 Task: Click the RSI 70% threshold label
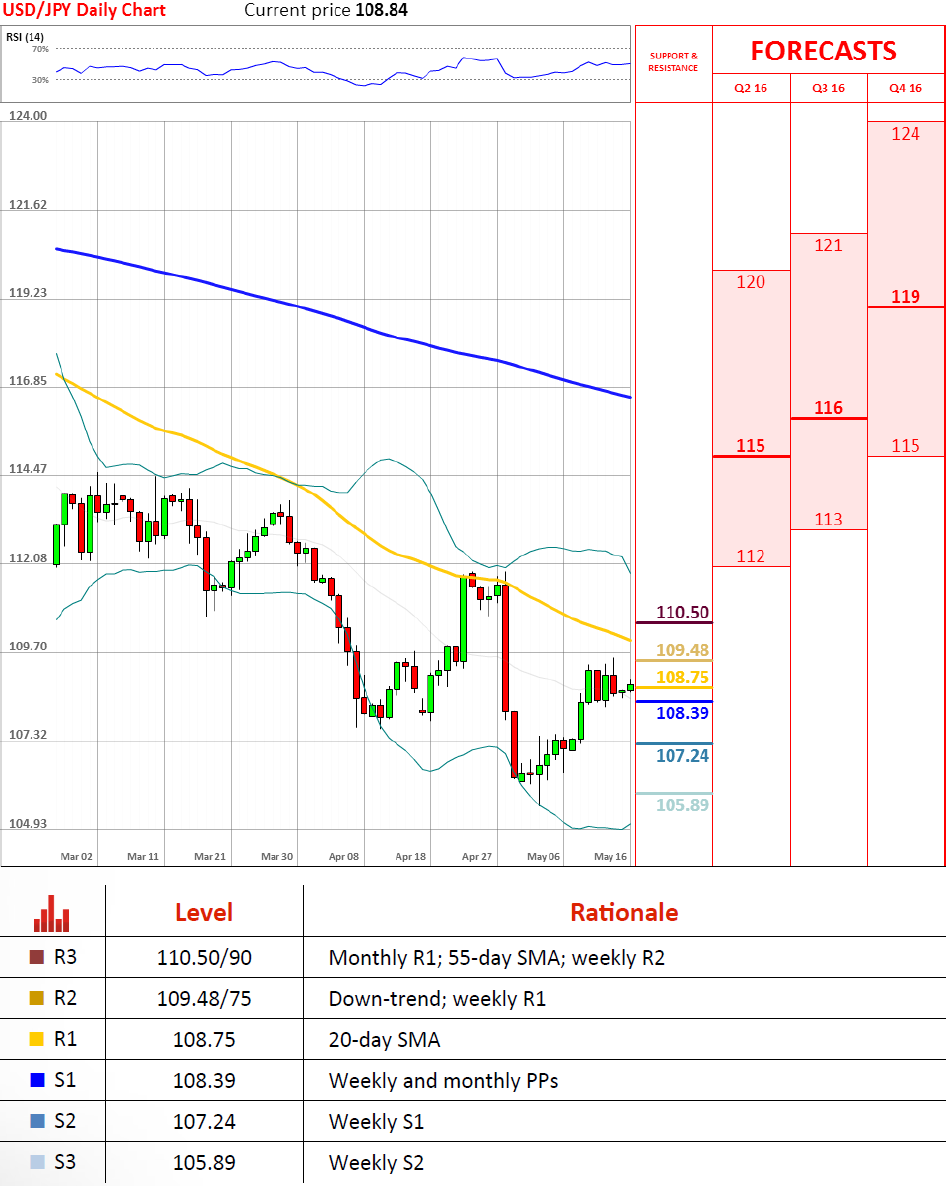(40, 49)
